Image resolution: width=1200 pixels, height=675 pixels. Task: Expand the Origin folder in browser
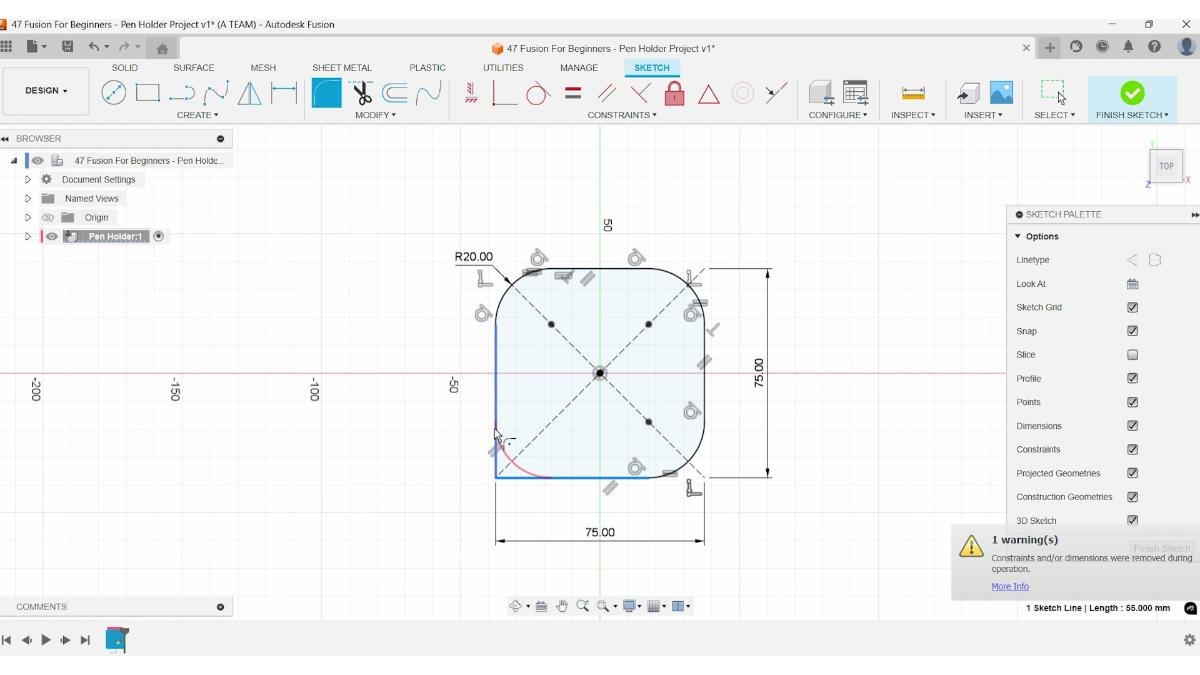pyautogui.click(x=28, y=217)
